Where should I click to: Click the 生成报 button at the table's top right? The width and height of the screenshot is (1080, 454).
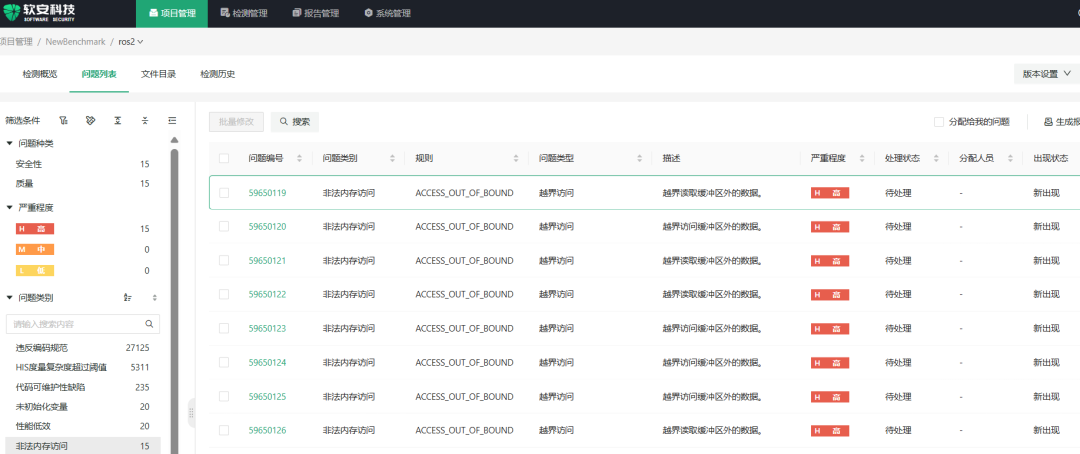tap(1061, 122)
